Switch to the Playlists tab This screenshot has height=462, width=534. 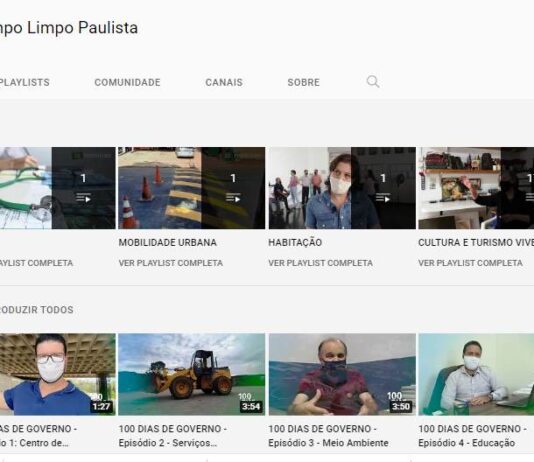[25, 82]
